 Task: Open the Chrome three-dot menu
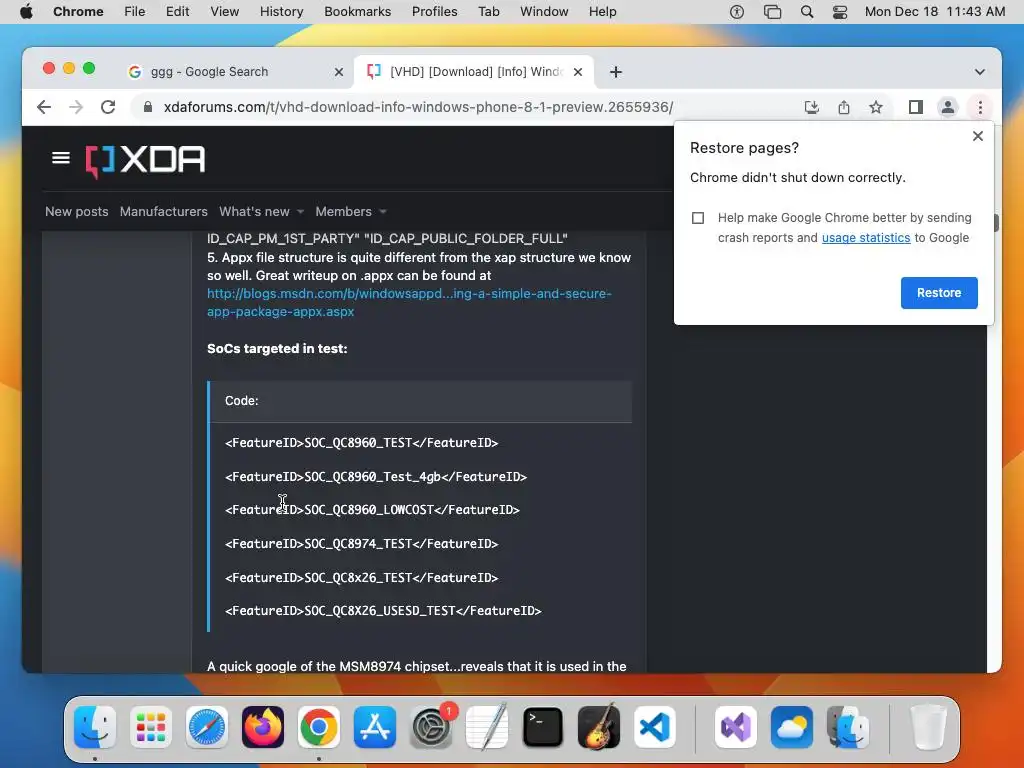(980, 107)
